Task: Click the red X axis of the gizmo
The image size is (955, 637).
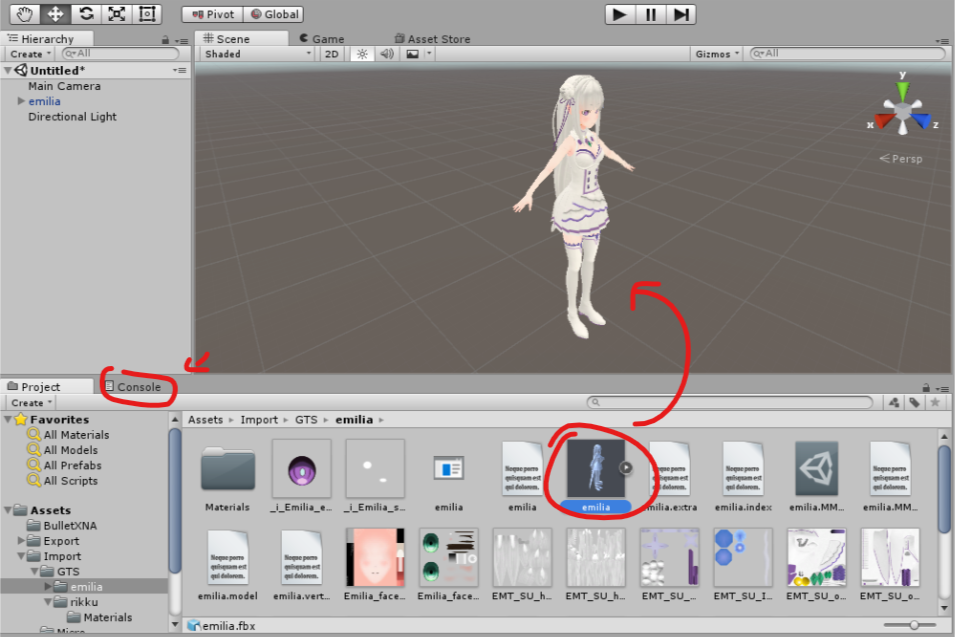Action: click(885, 121)
